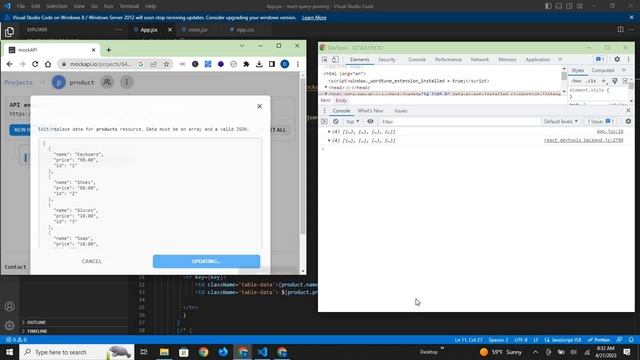Show the console sidebar

(324, 121)
